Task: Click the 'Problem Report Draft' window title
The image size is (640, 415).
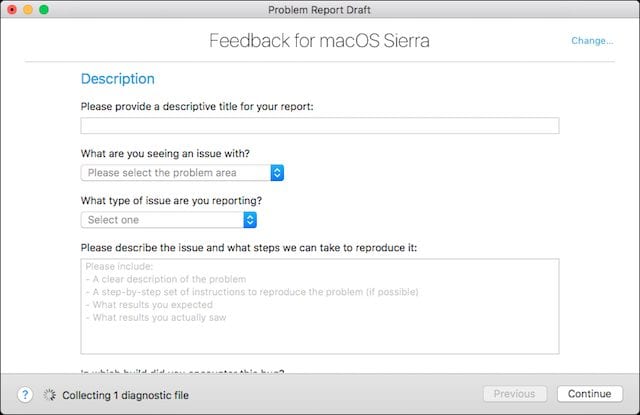Action: [x=319, y=10]
